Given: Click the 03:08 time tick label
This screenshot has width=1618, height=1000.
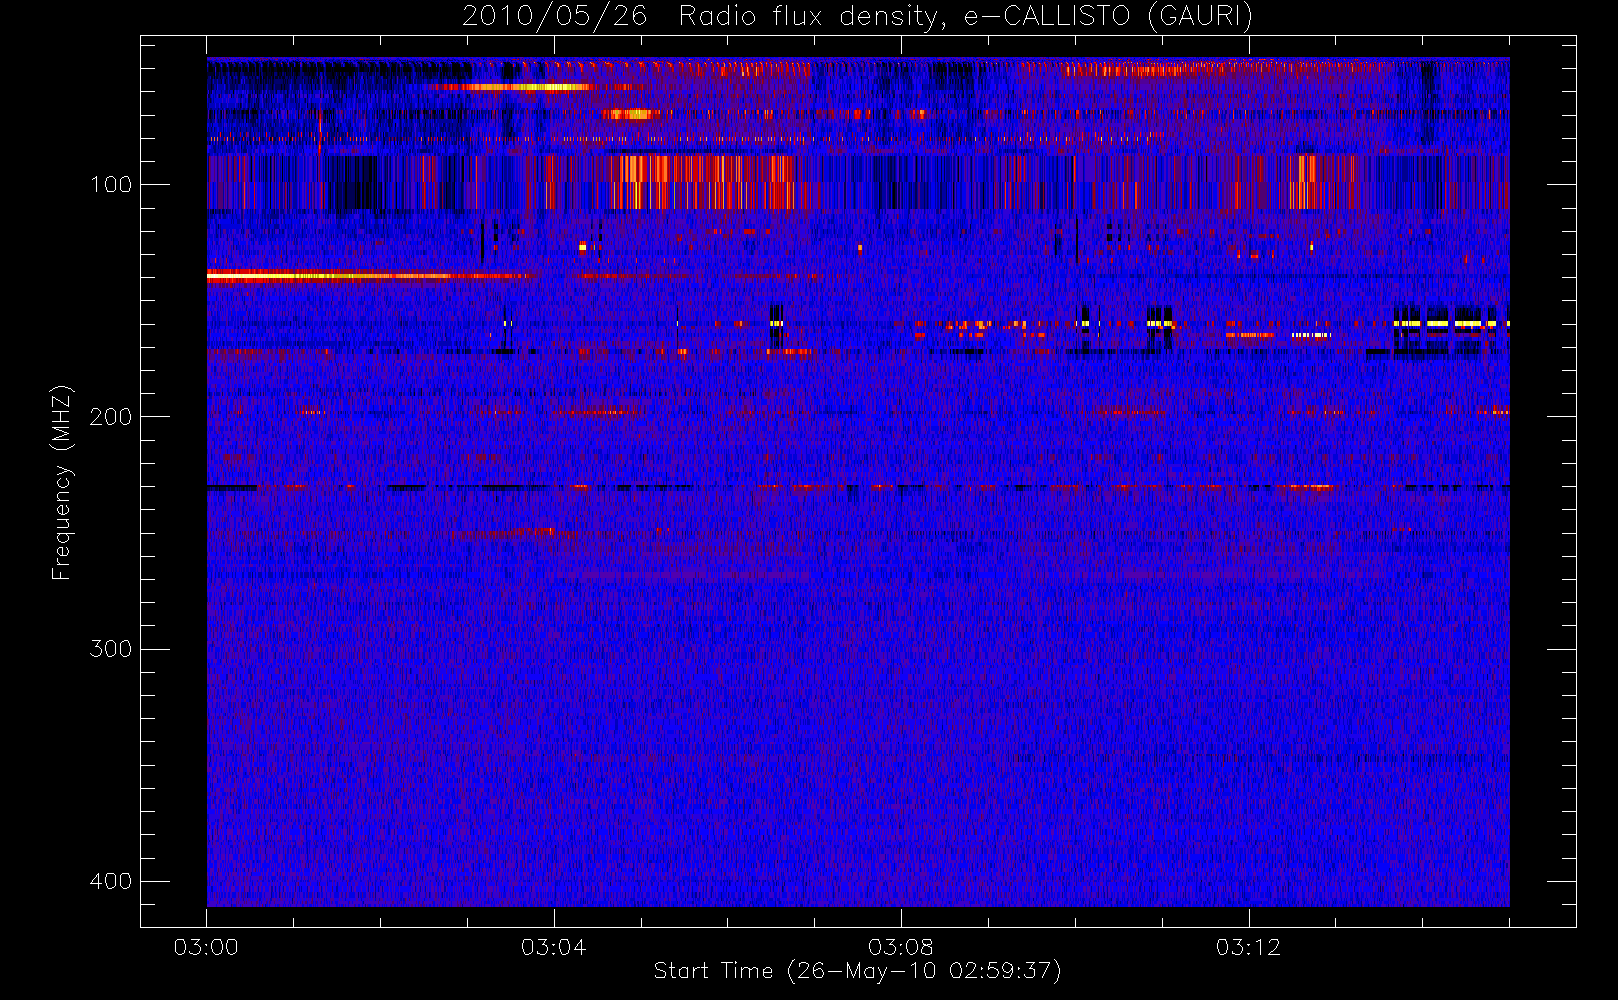Looking at the screenshot, I should [900, 947].
